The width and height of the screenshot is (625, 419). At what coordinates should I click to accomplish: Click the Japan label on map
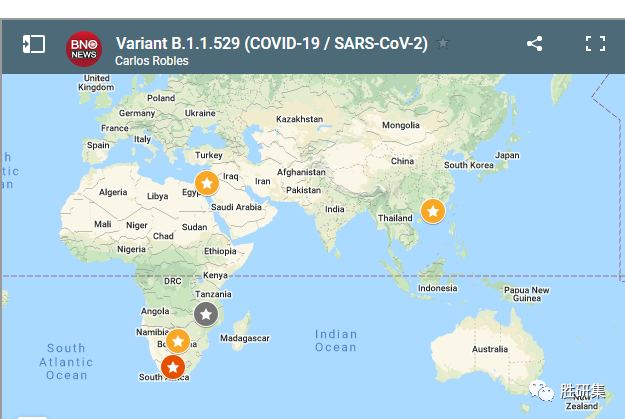(x=507, y=155)
